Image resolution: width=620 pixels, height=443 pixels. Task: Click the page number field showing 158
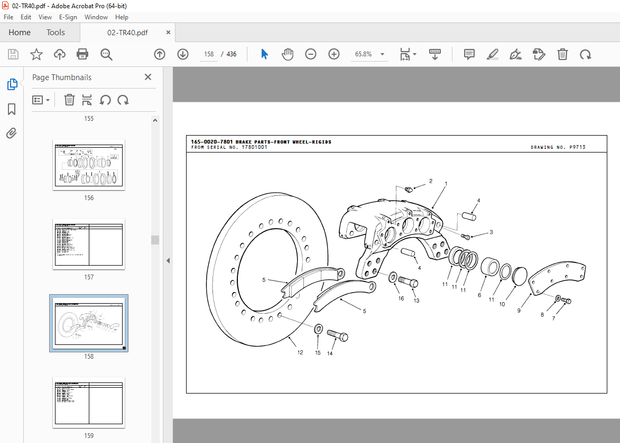209,54
